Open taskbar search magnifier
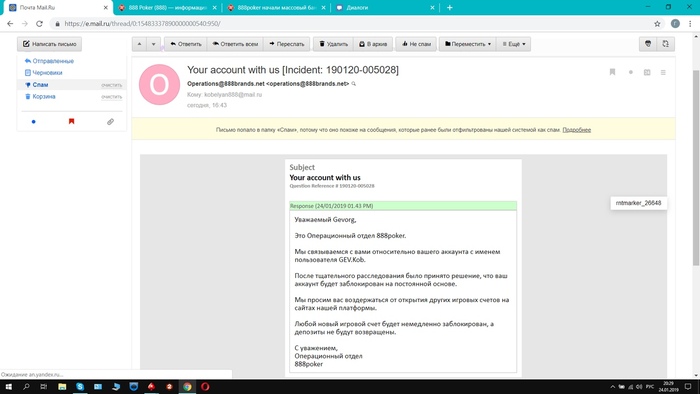Viewport: 700px width, 394px height. [x=26, y=386]
